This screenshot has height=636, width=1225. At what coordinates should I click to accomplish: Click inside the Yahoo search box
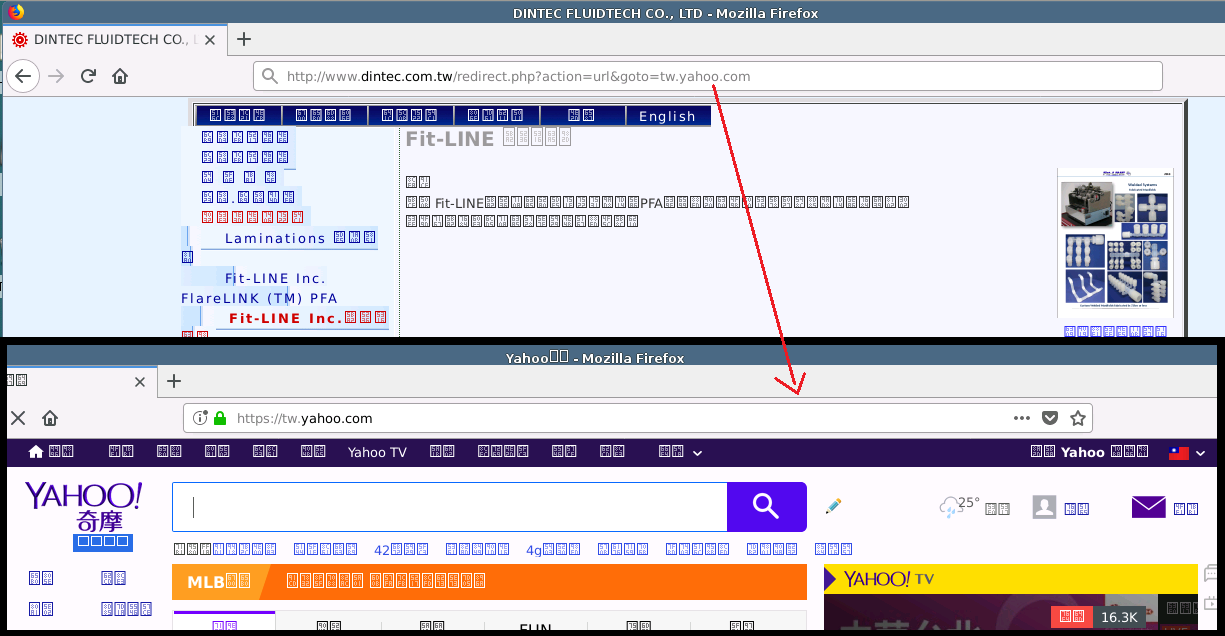[x=450, y=507]
